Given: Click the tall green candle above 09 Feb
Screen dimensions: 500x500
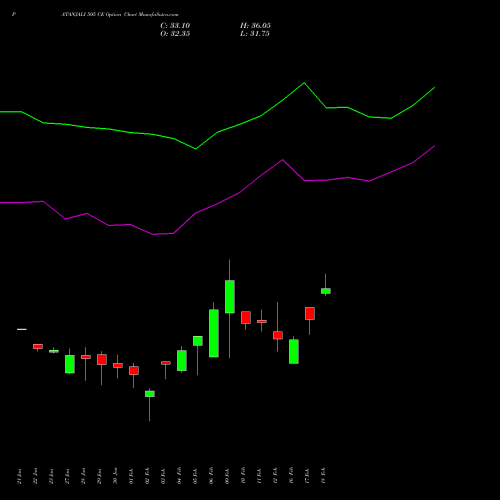Looking at the screenshot, I should point(230,297).
